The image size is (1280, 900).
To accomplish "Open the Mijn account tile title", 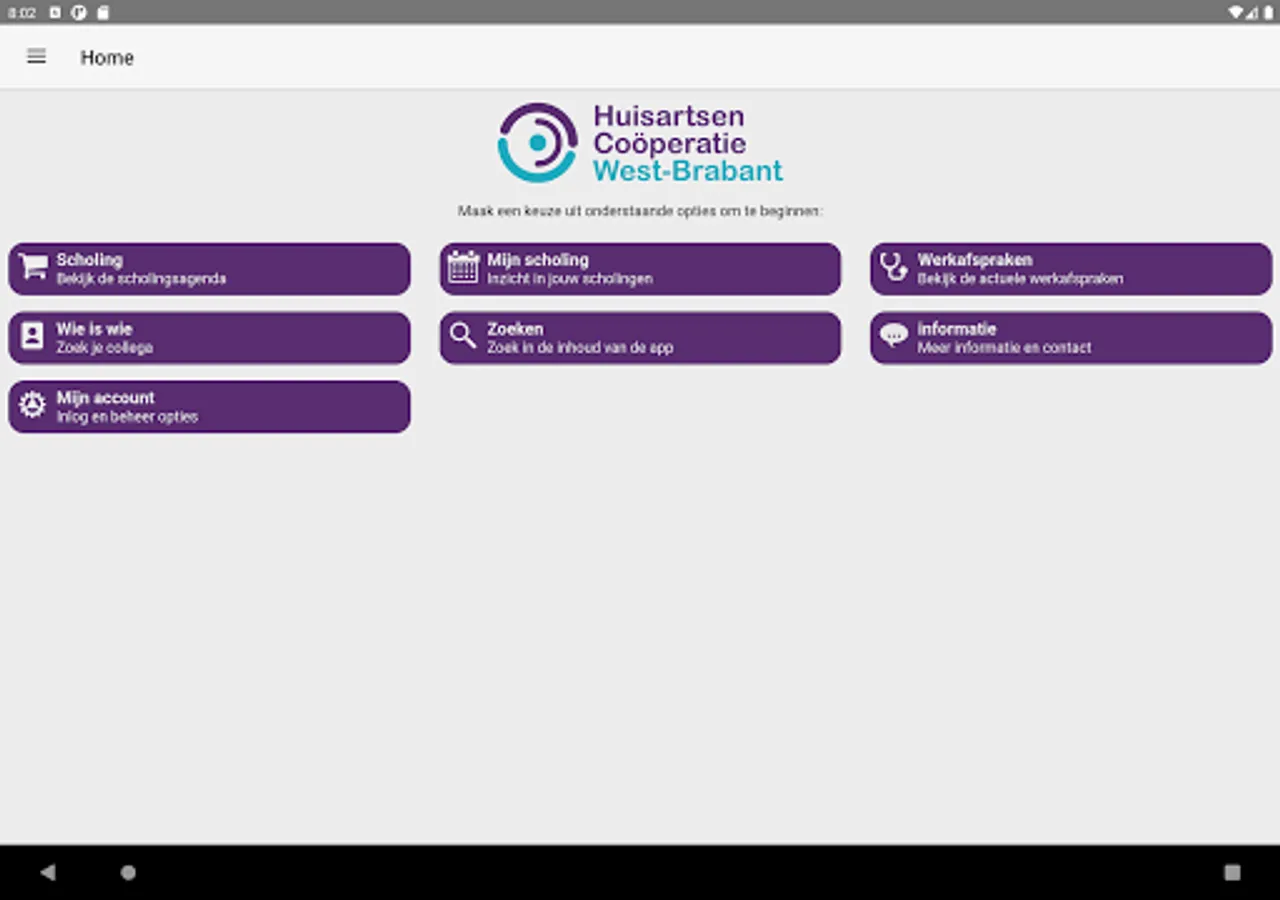I will click(106, 398).
